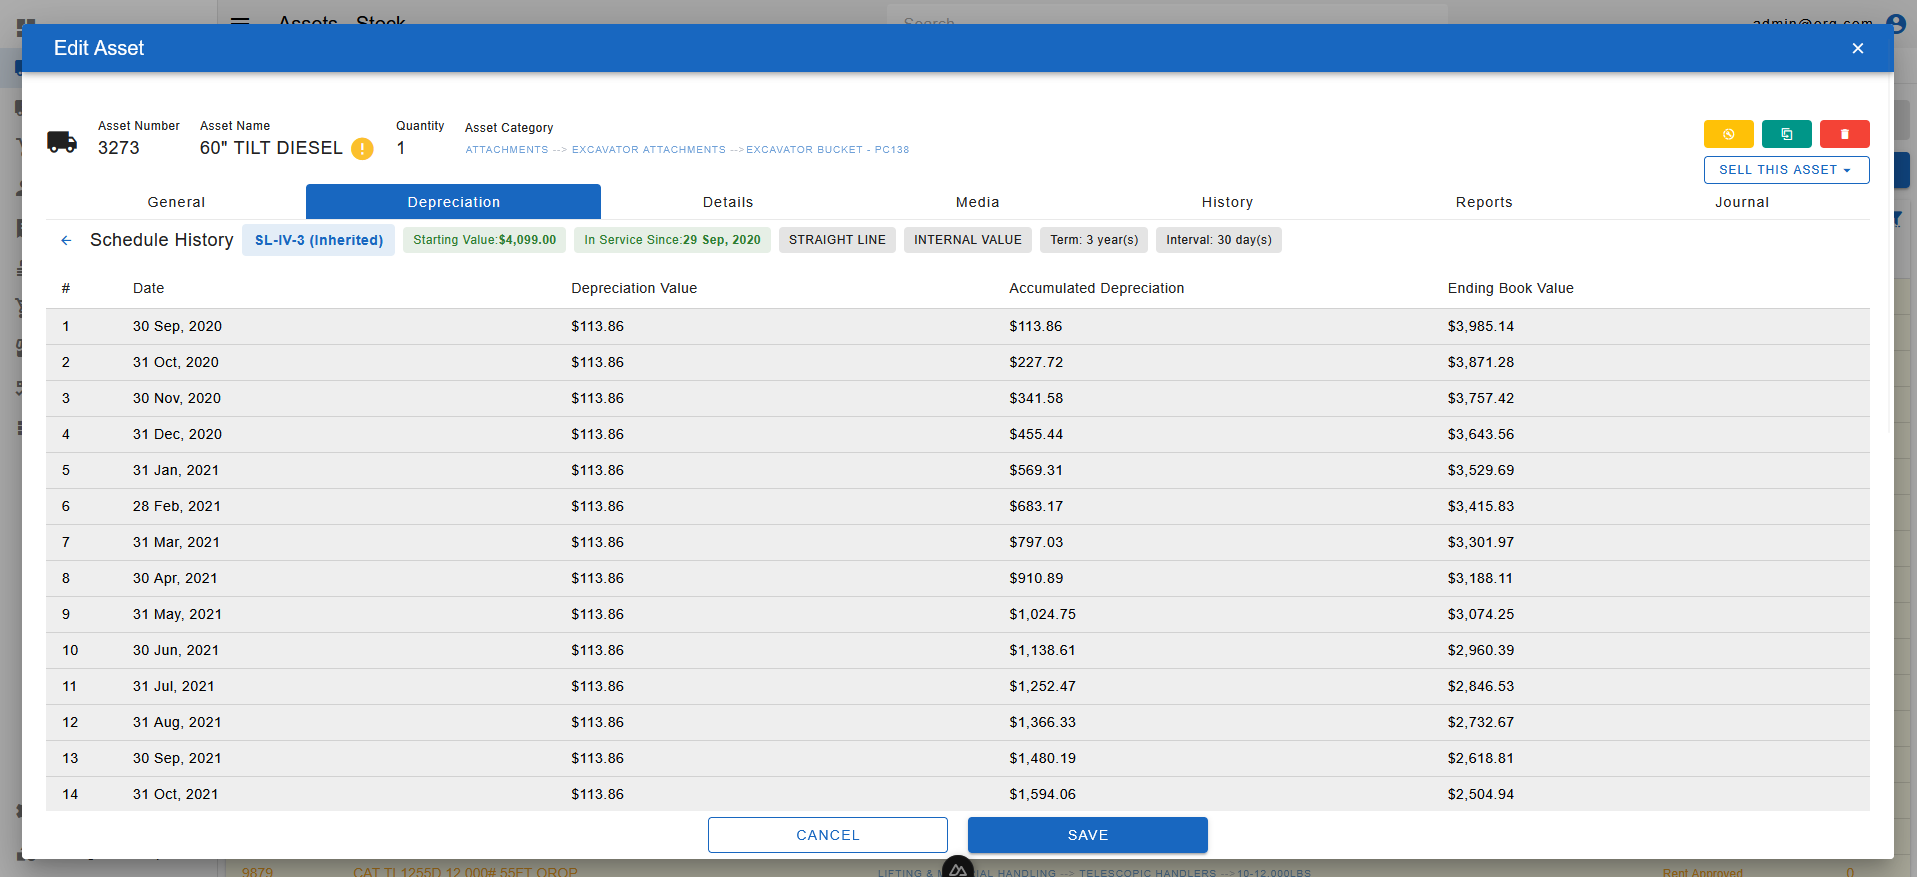The height and width of the screenshot is (877, 1917).
Task: Open the Excavator Bucket - PC138 category link
Action: coord(827,150)
